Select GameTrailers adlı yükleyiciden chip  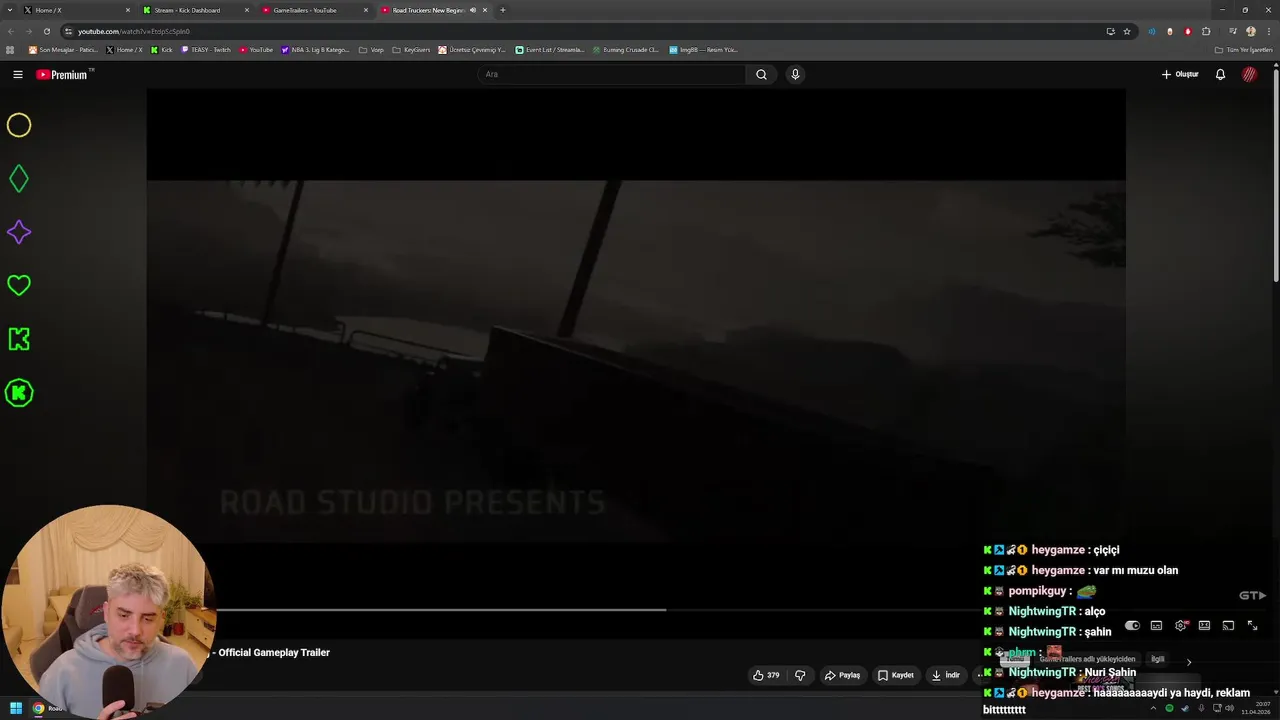[x=1087, y=659]
